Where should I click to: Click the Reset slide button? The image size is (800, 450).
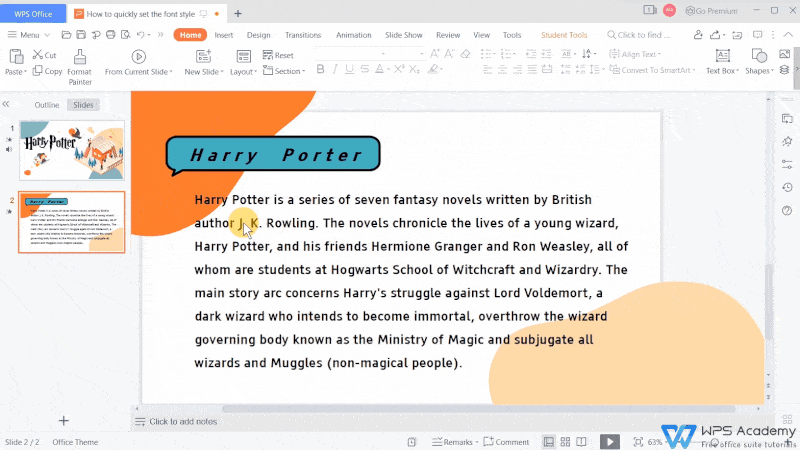(x=278, y=55)
